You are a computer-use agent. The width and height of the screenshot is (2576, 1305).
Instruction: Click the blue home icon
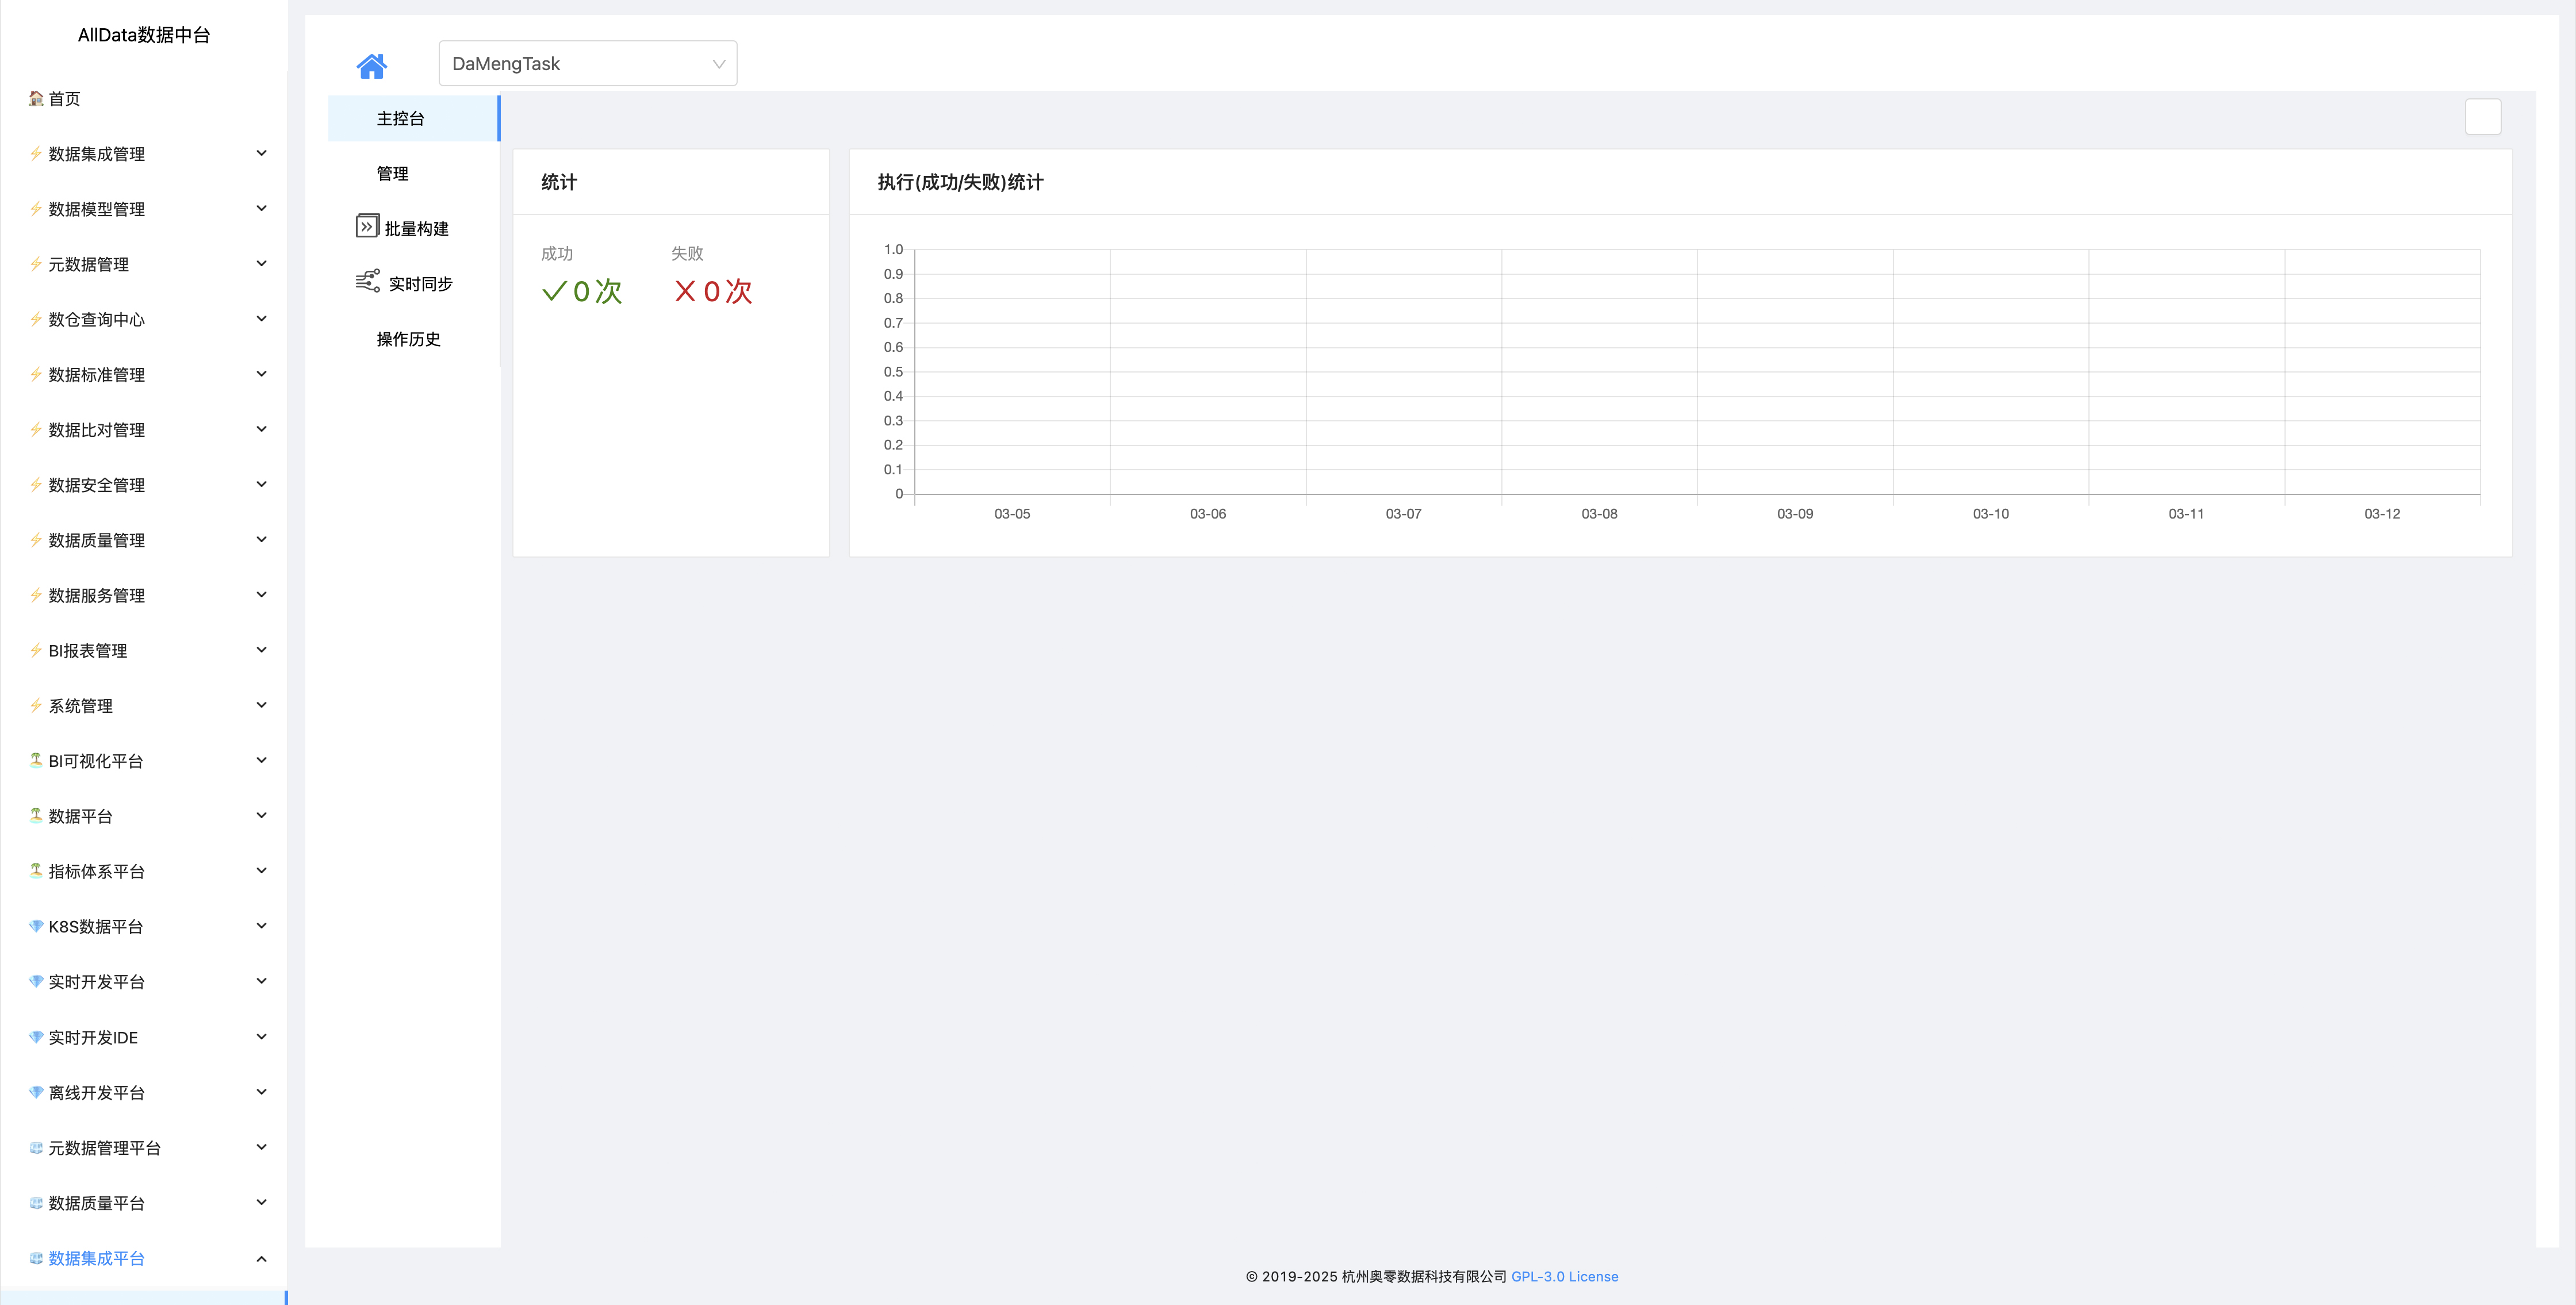tap(371, 66)
